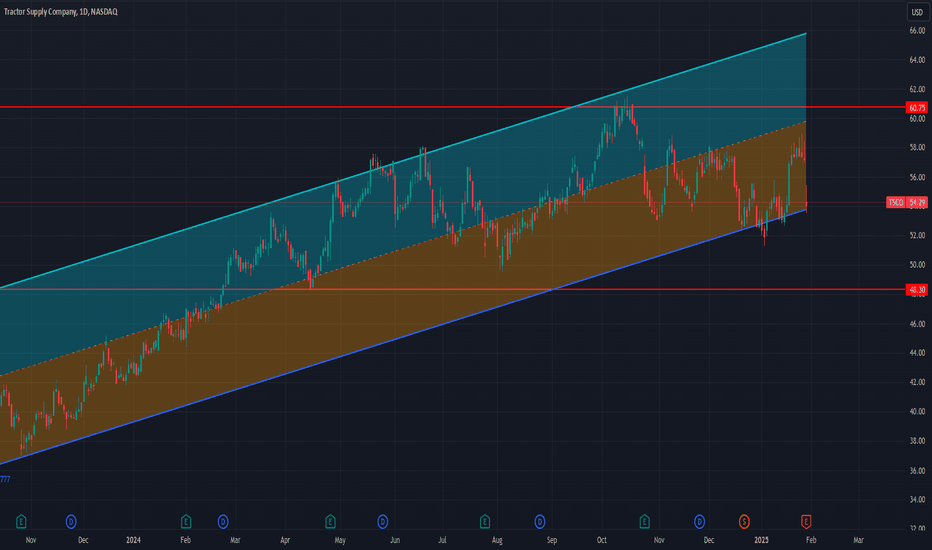932x550 pixels.
Task: Click the Sep label on time axis
Action: click(552, 540)
